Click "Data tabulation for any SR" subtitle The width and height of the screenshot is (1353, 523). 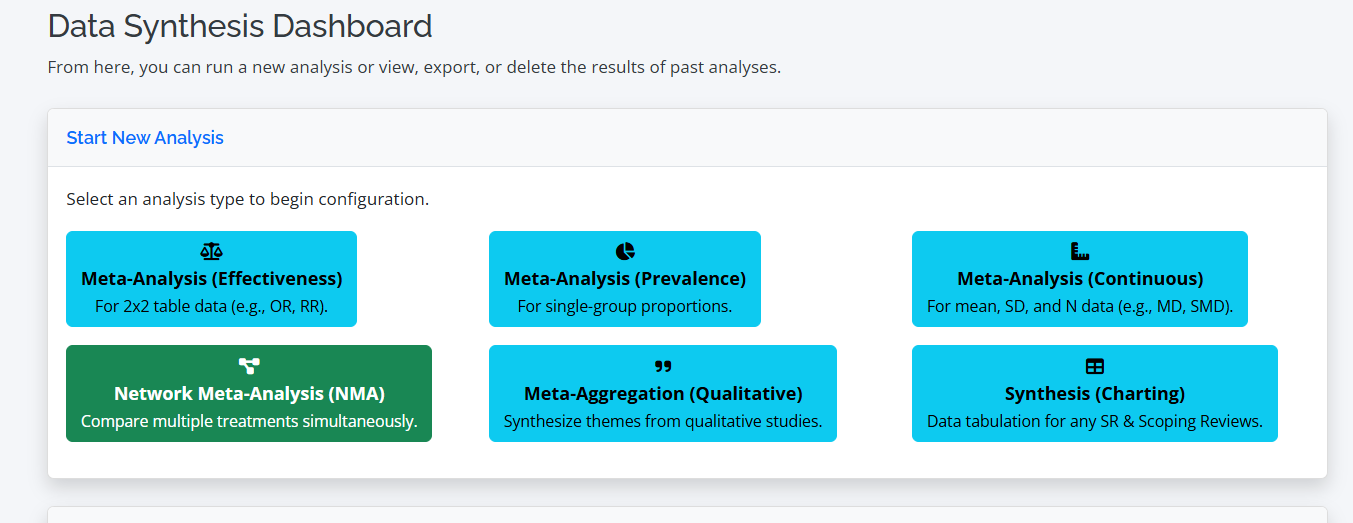pyautogui.click(x=1095, y=421)
